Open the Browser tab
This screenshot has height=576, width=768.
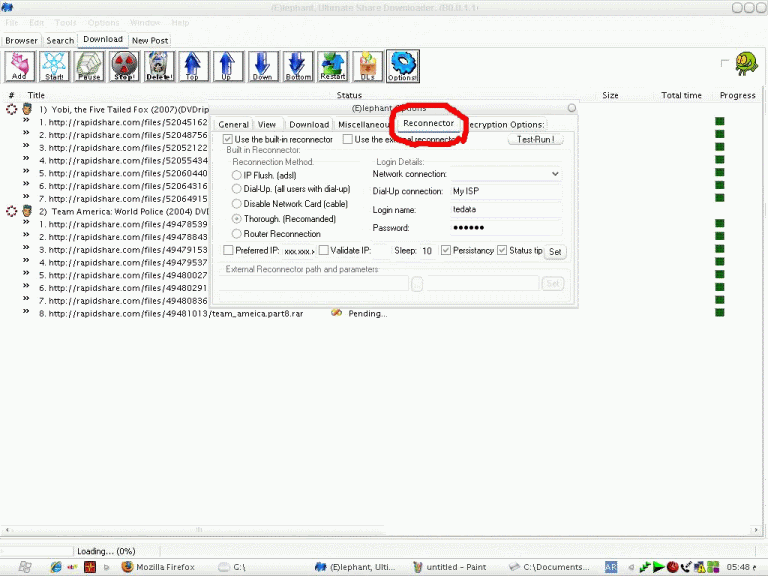tap(21, 41)
